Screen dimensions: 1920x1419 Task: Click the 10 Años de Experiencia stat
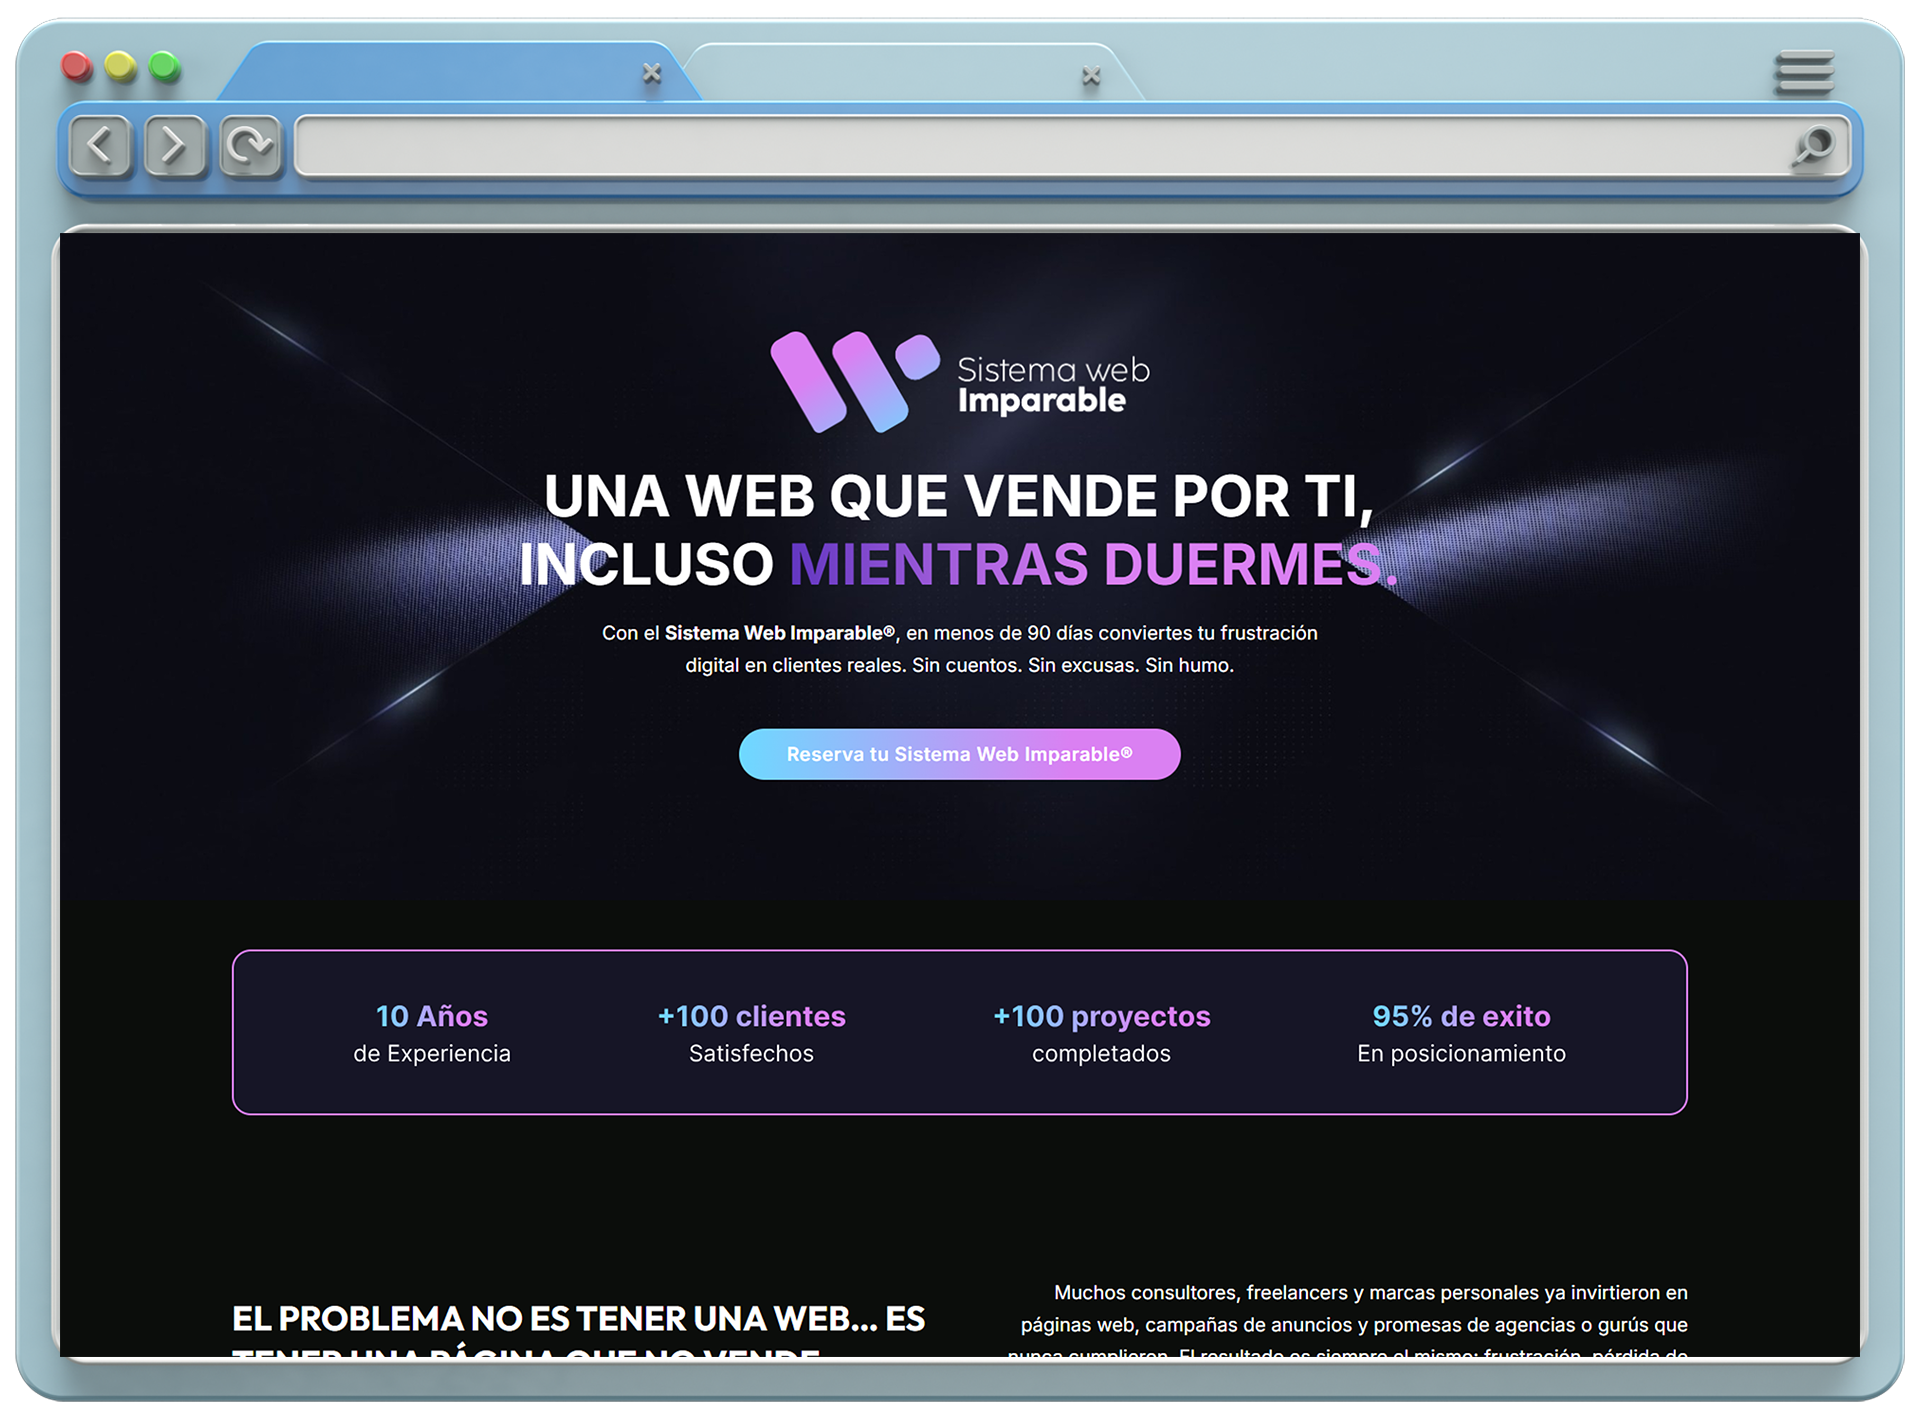[x=431, y=1033]
